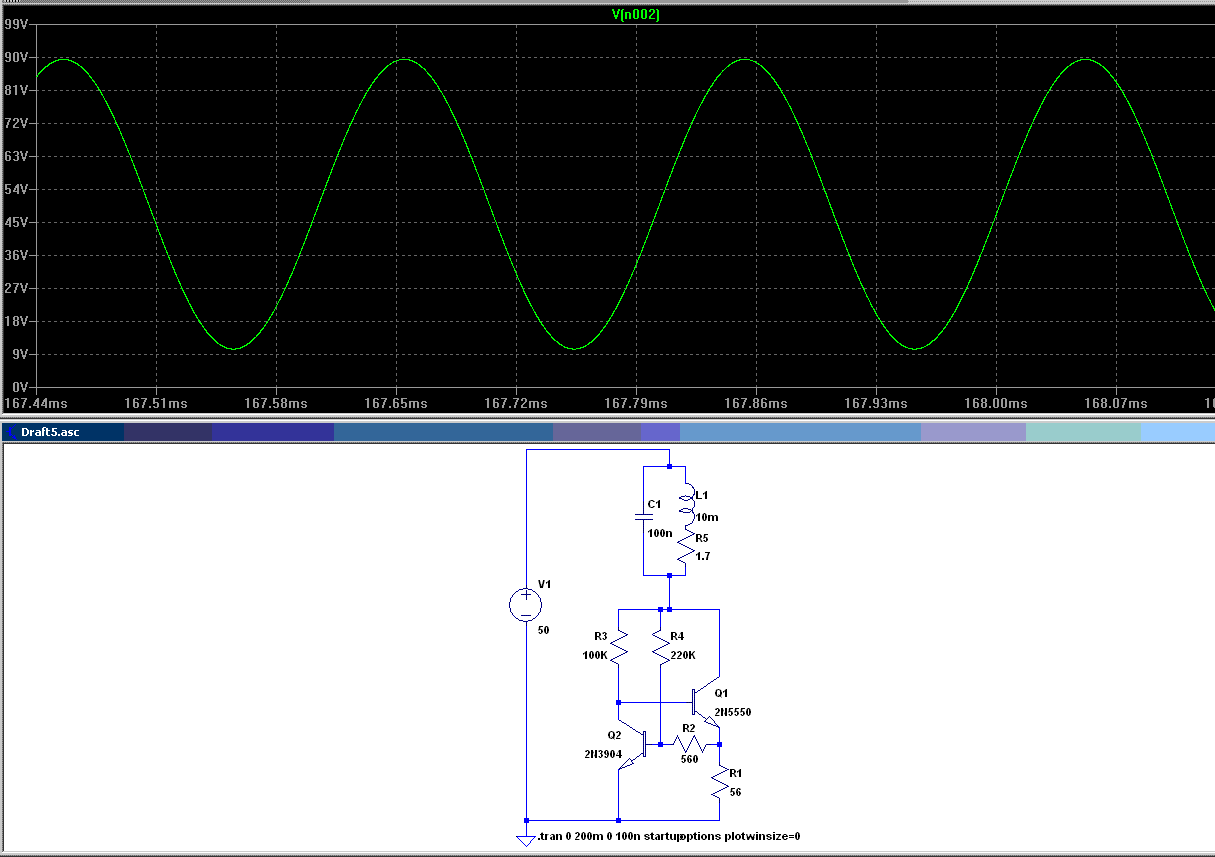This screenshot has height=857, width=1215.
Task: Click the 72V vertical axis label
Action: coord(16,124)
